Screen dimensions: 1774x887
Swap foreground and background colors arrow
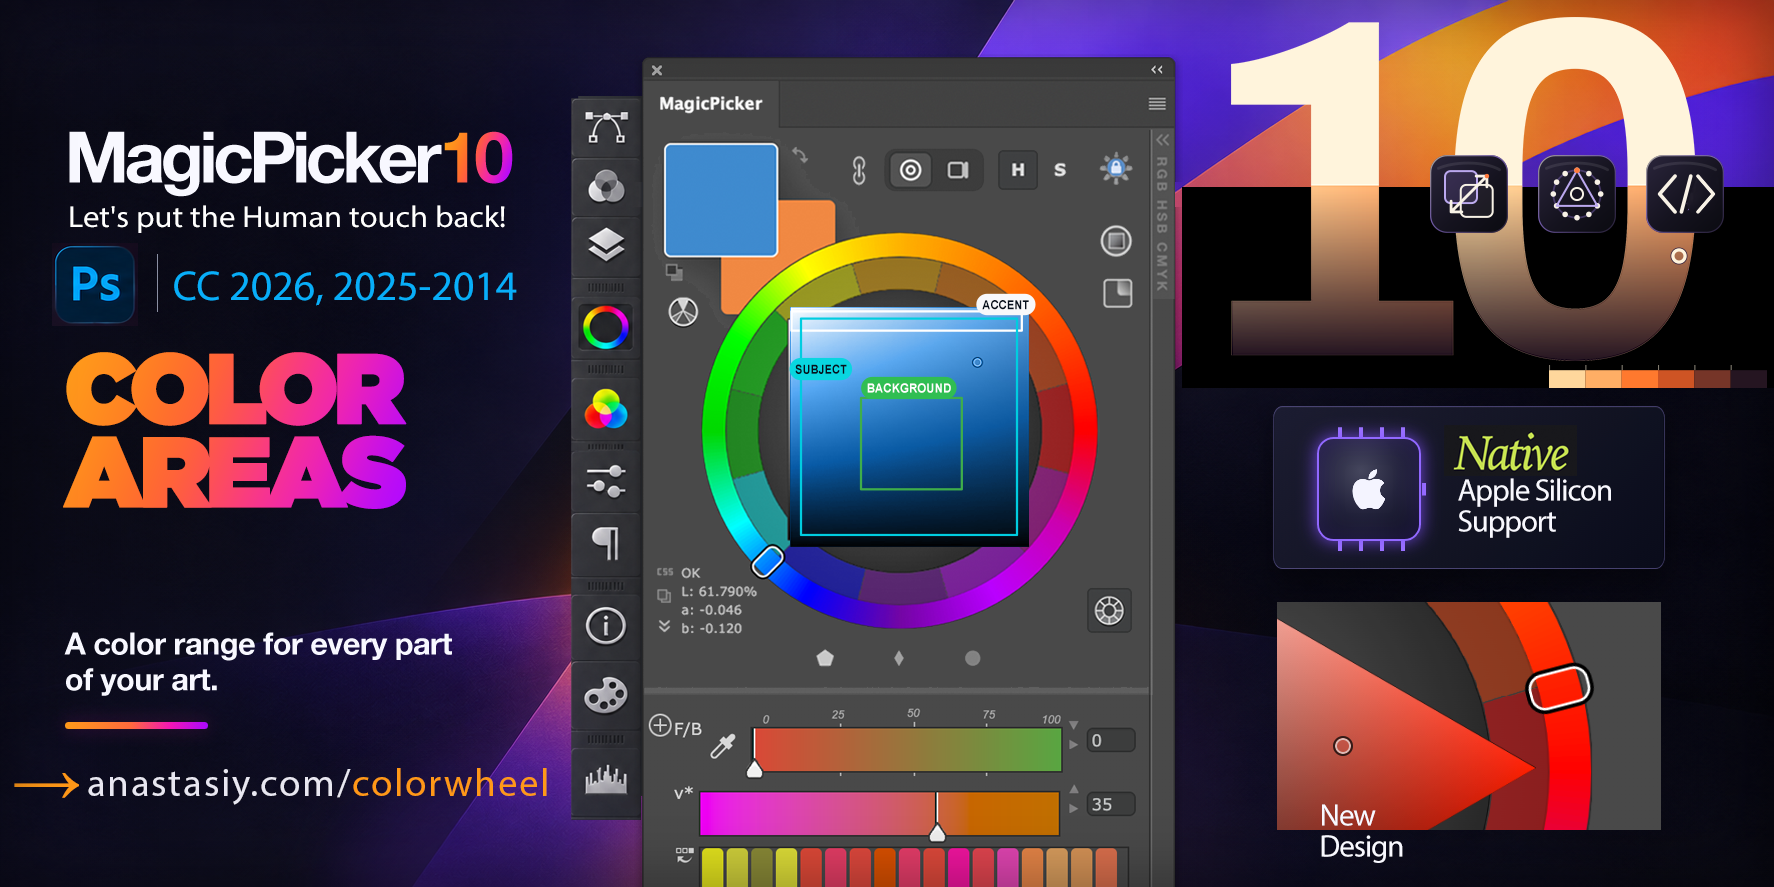tap(800, 156)
